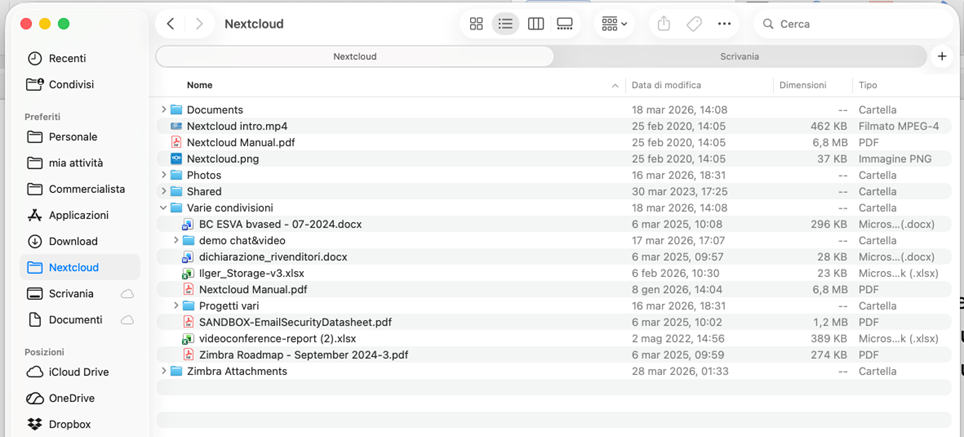The image size is (964, 437).
Task: Expand the Documents folder
Action: point(164,110)
